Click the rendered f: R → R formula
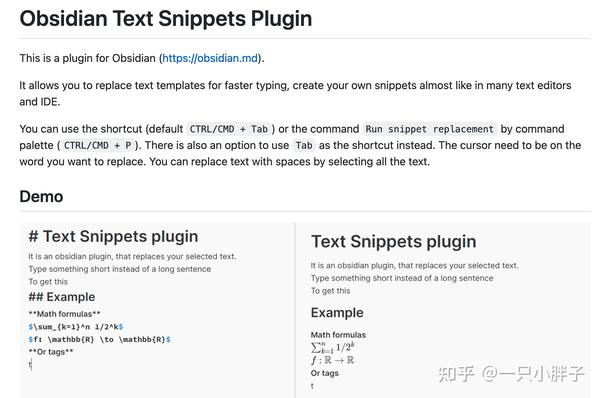 (333, 360)
